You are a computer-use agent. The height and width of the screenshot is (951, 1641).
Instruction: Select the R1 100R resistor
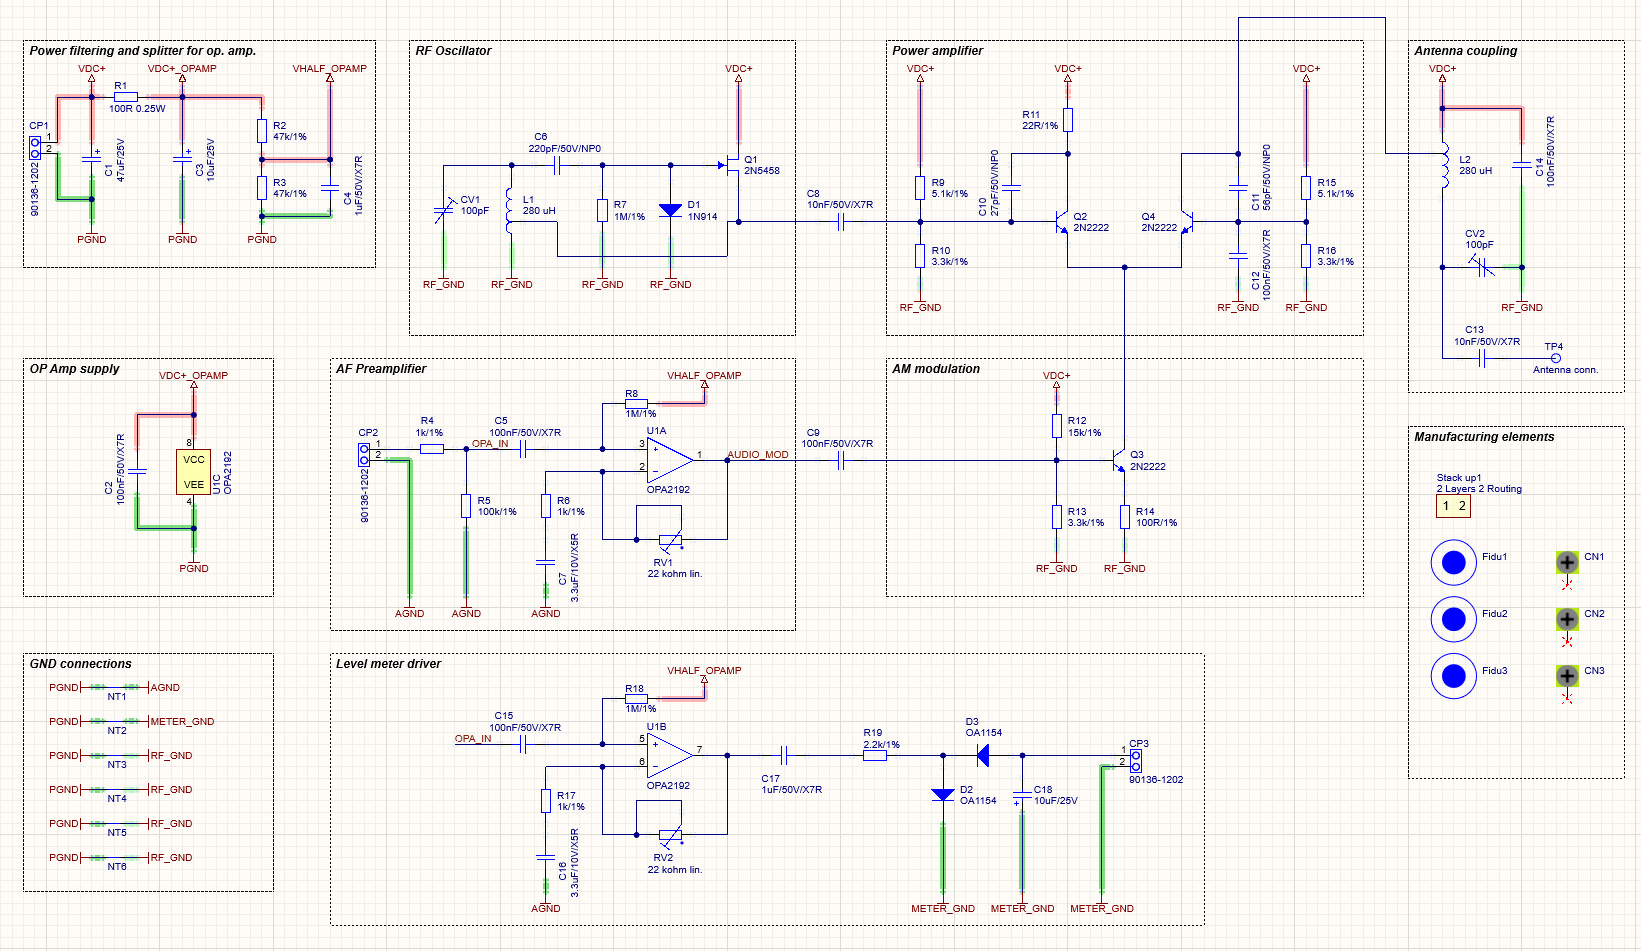[125, 97]
